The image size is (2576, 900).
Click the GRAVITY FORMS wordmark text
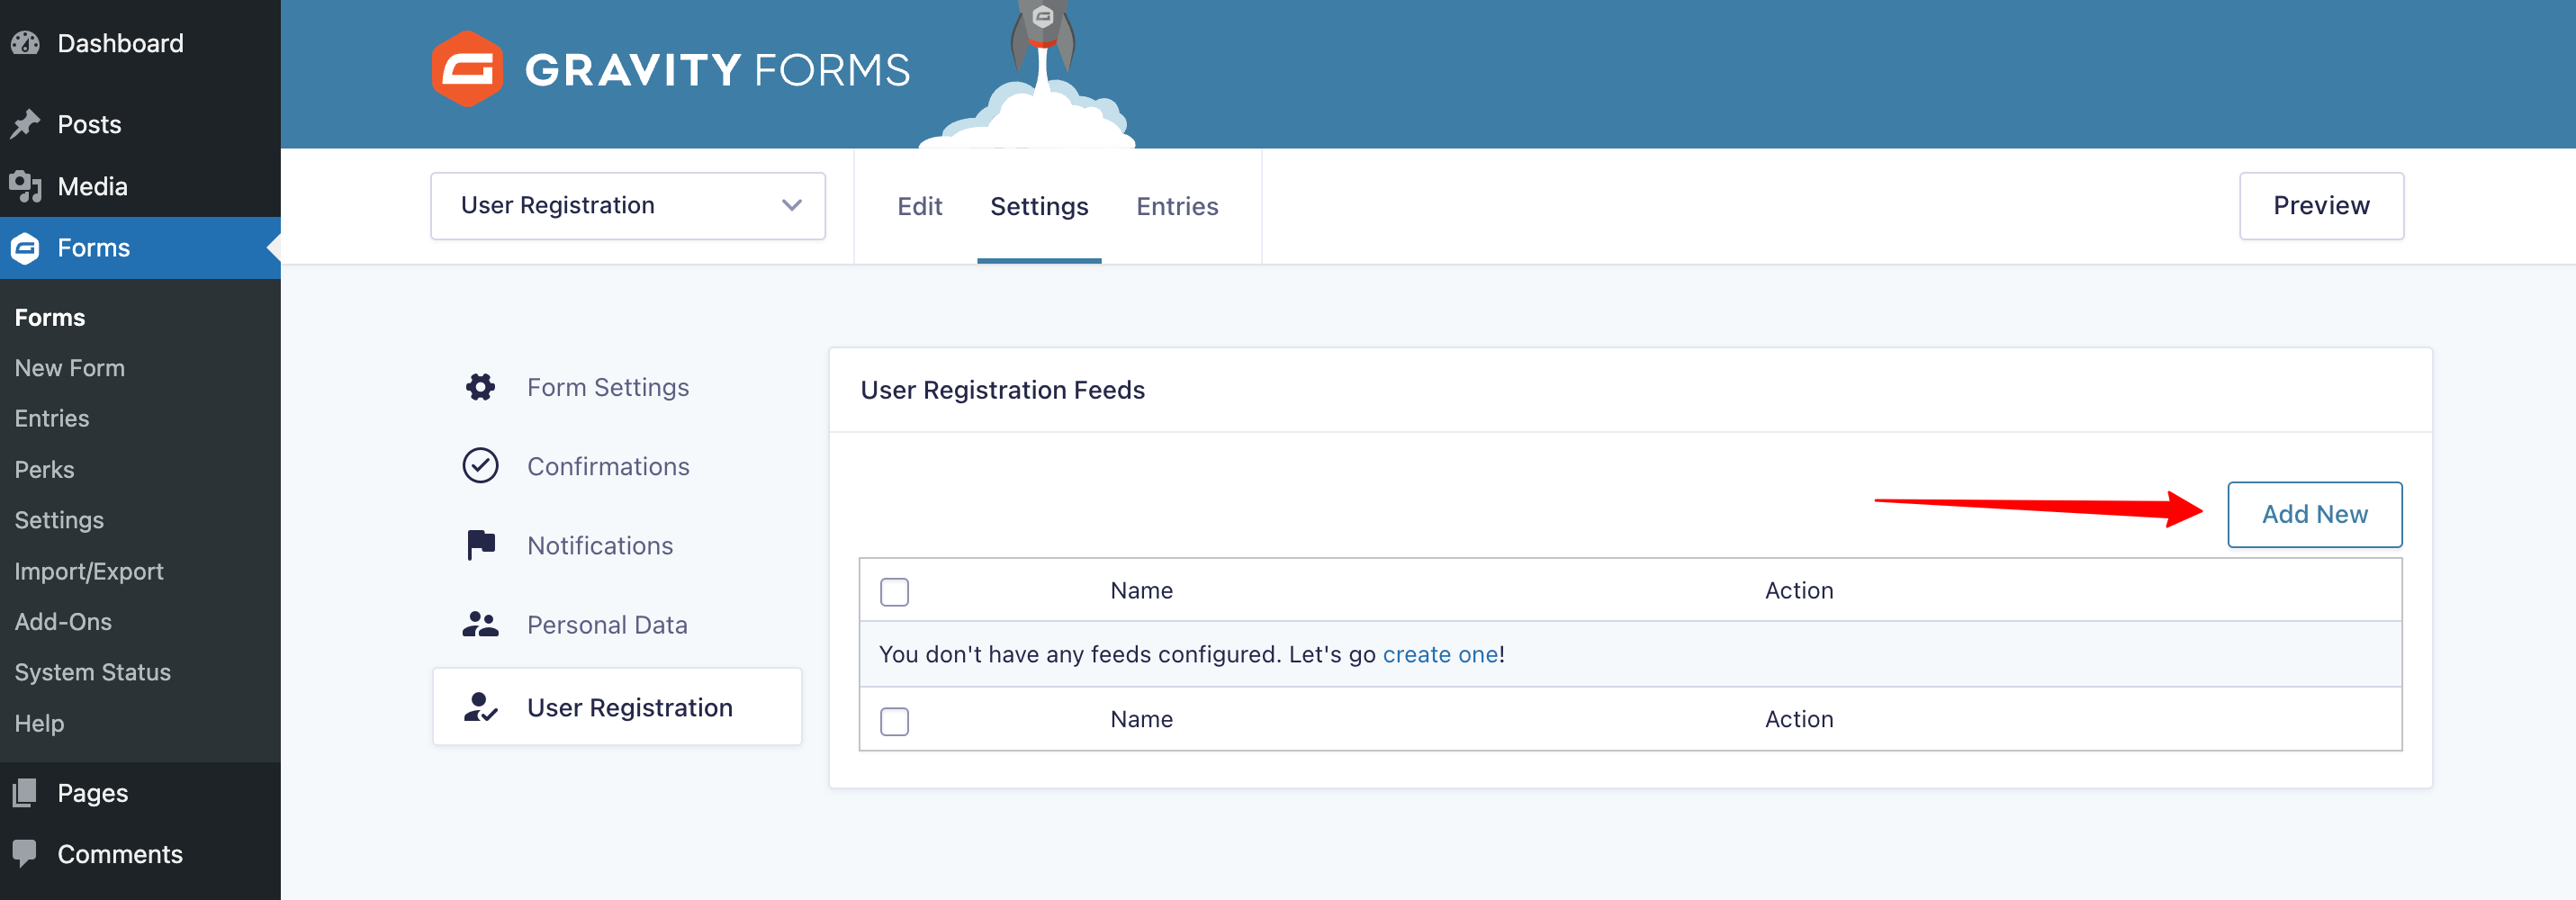717,70
